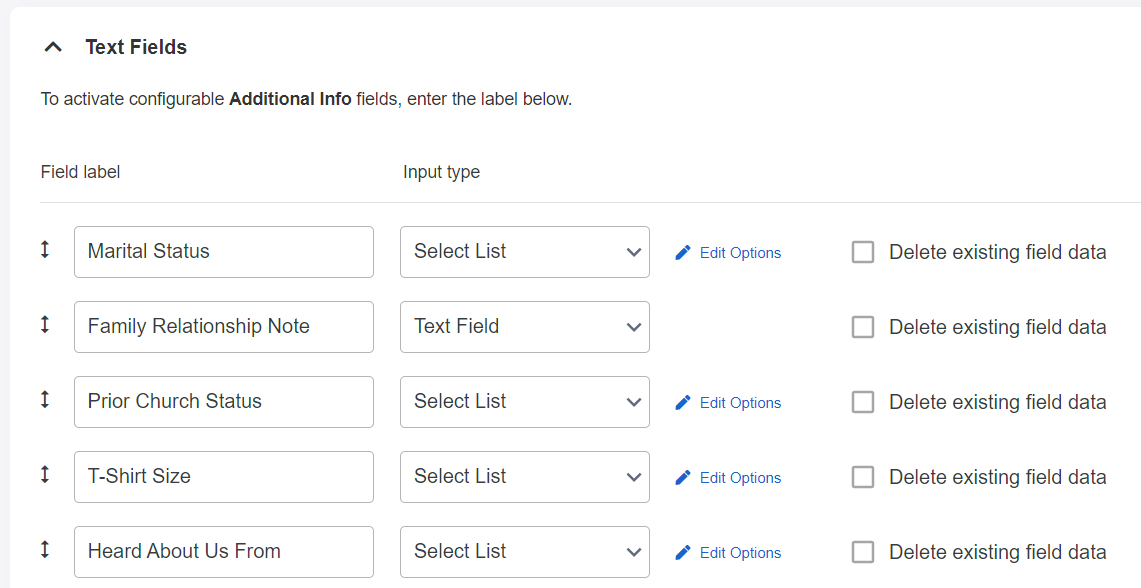The image size is (1141, 588).
Task: Toggle Delete existing field data for Prior Church Status
Action: point(863,403)
